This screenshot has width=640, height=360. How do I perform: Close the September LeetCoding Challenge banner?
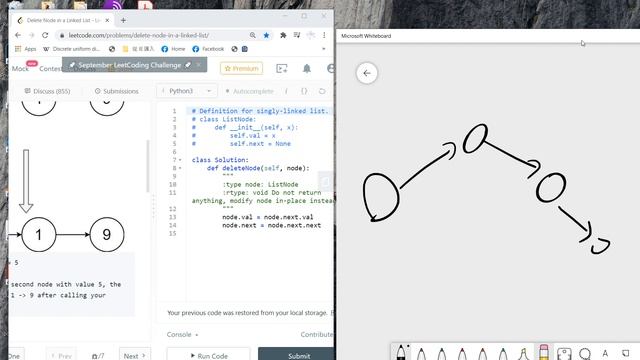click(198, 65)
